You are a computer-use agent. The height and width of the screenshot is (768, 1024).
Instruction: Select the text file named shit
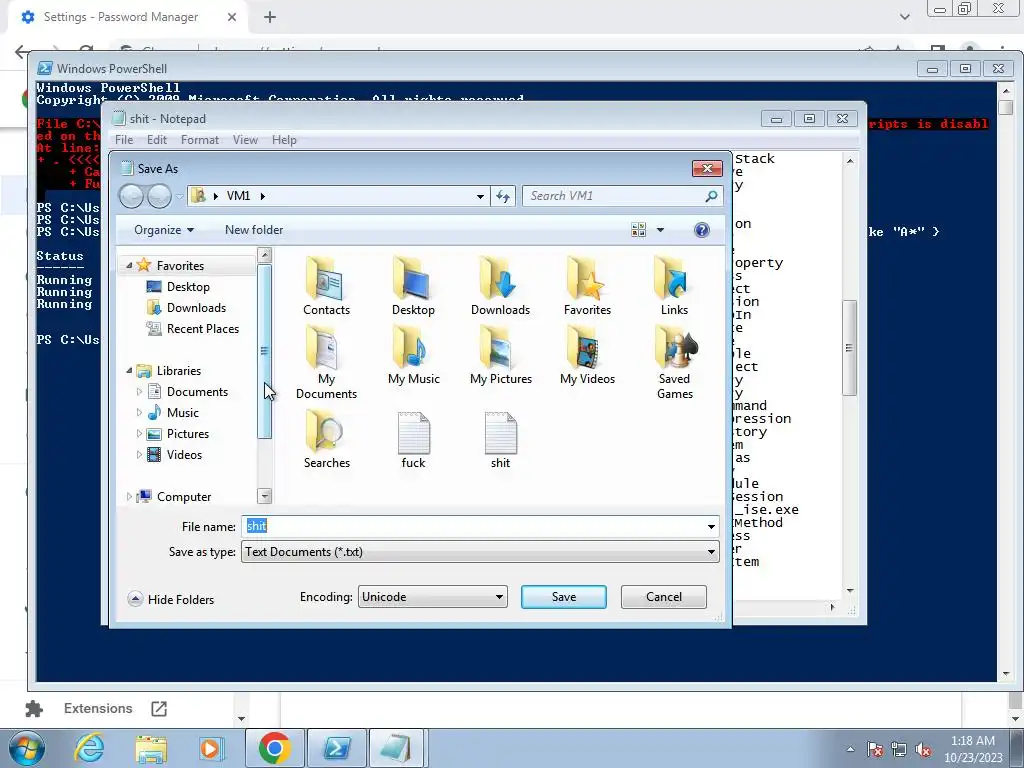tap(500, 439)
